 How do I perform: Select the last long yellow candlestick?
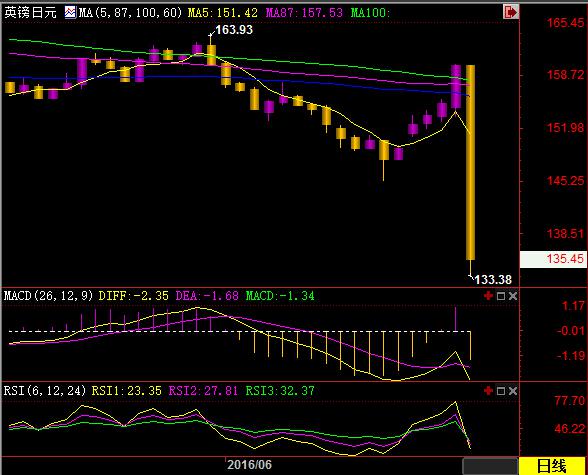470,162
